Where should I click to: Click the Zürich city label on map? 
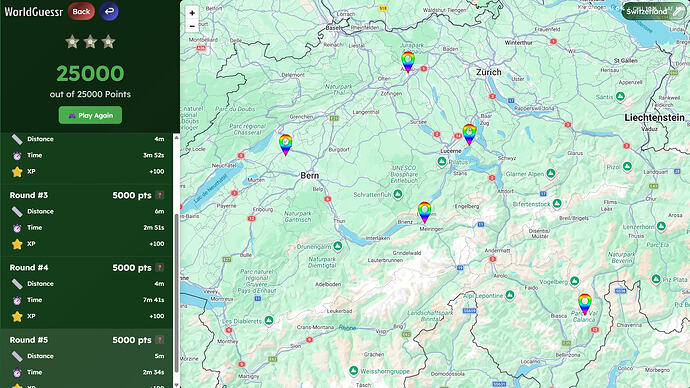[488, 72]
